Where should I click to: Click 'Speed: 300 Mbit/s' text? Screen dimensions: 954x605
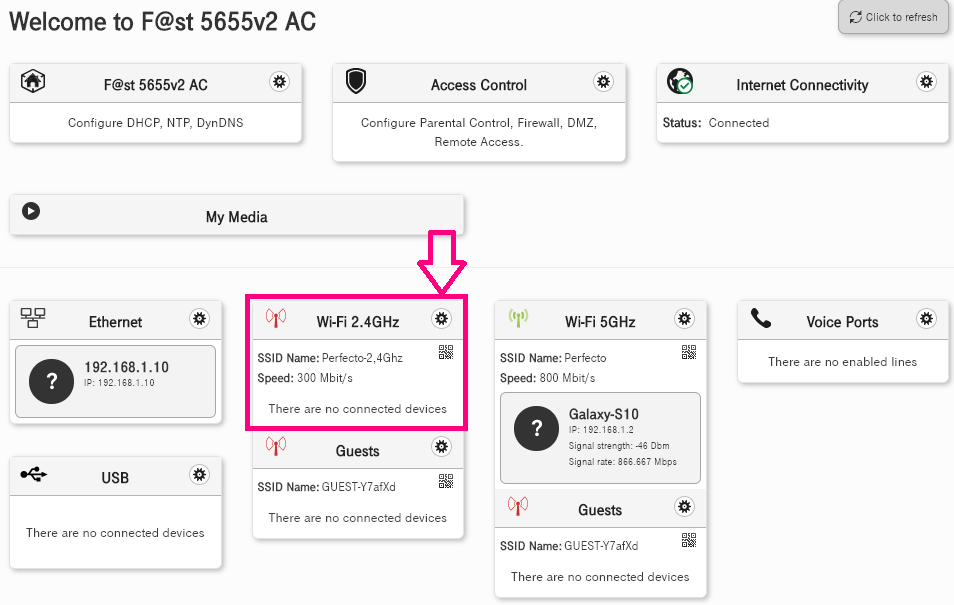(x=305, y=378)
